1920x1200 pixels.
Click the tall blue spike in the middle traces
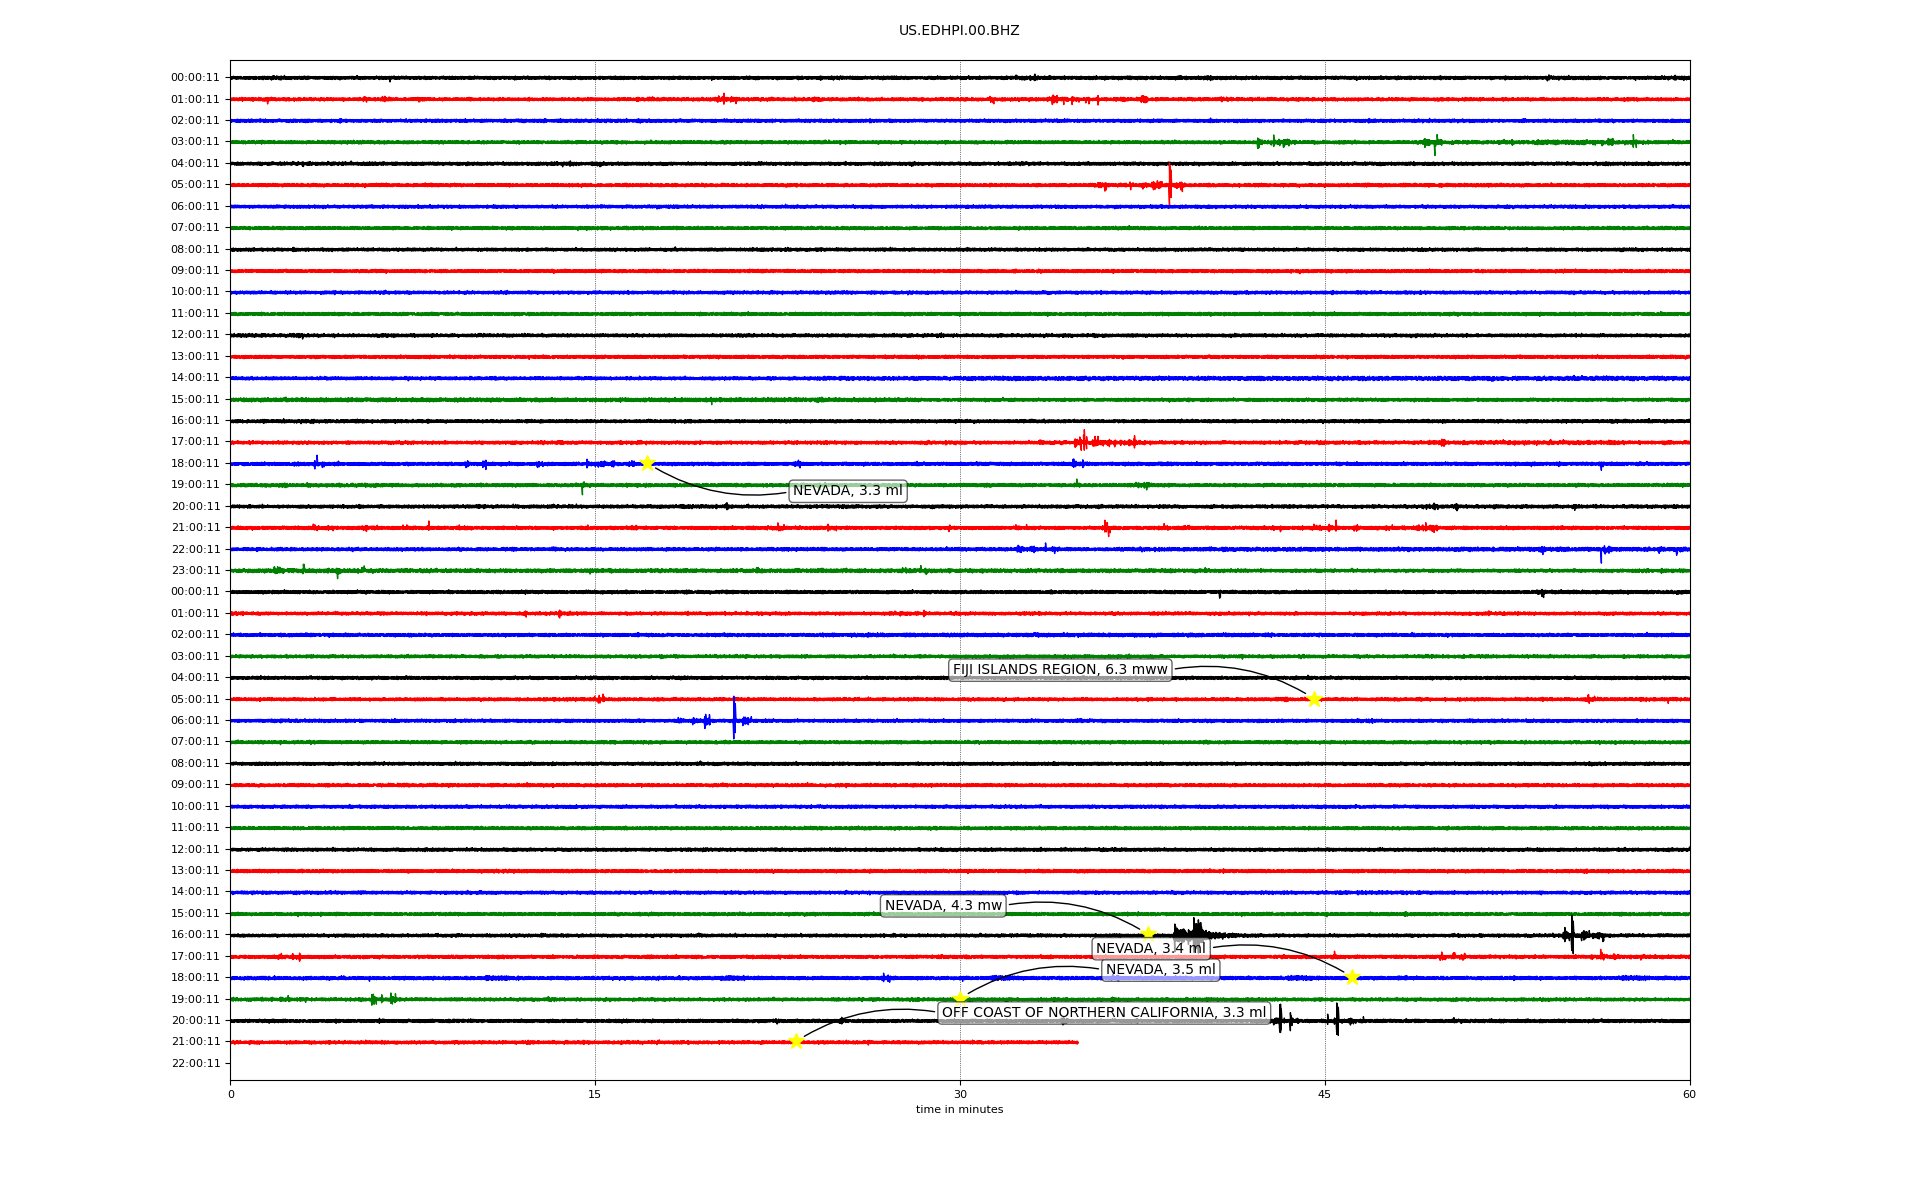[734, 717]
